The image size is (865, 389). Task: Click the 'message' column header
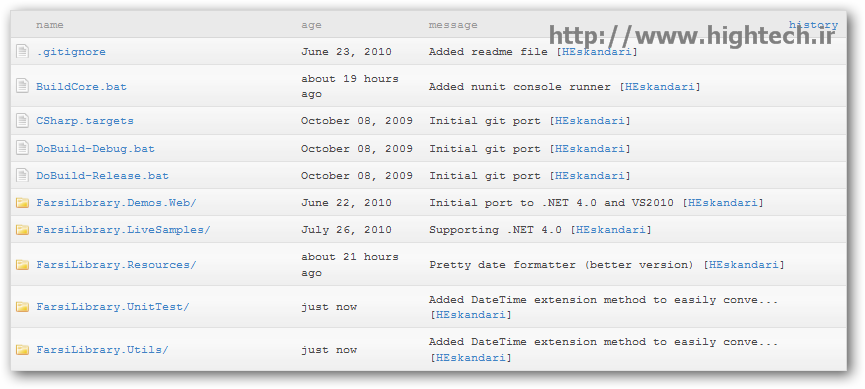(x=453, y=25)
